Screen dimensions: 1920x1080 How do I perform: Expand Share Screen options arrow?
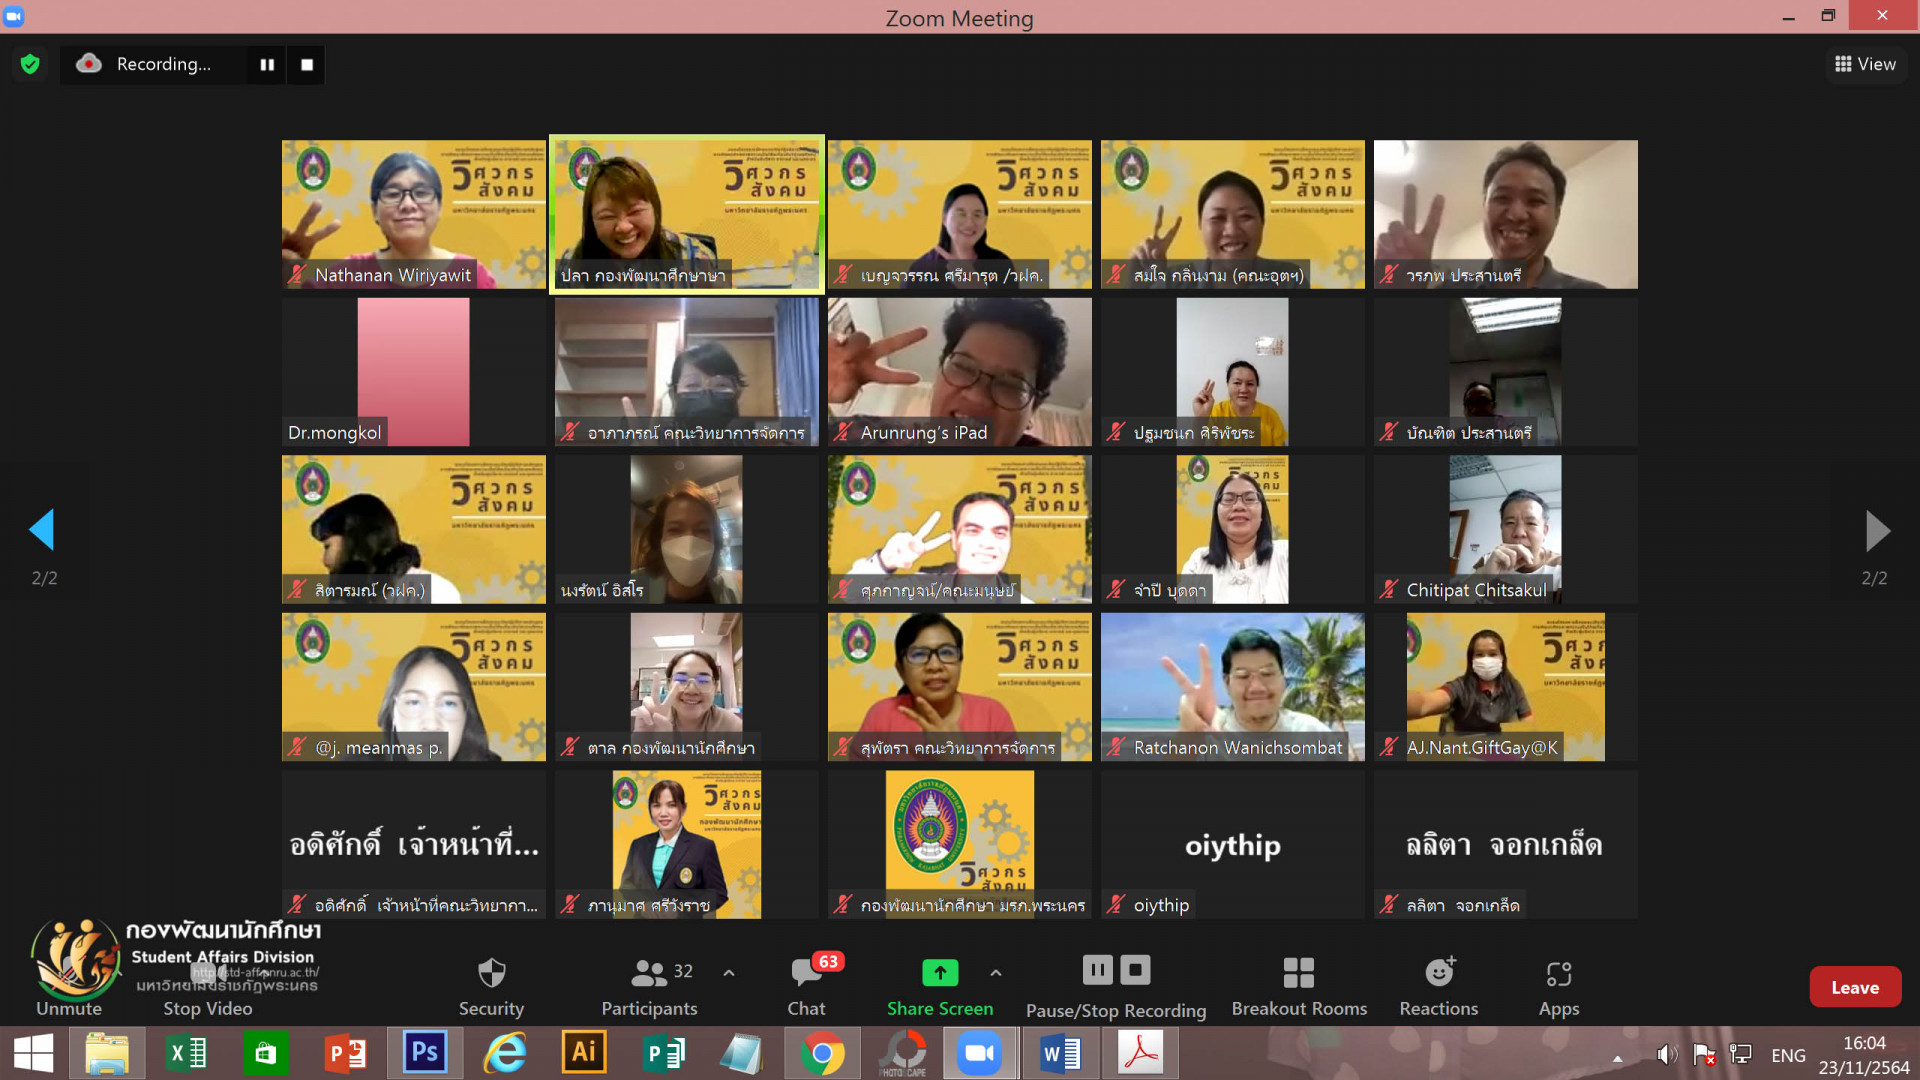996,972
